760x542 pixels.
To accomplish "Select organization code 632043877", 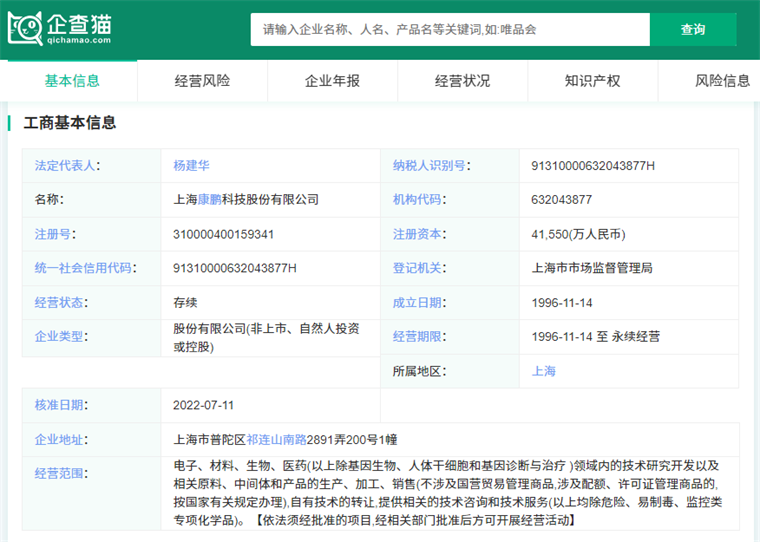I will point(562,200).
